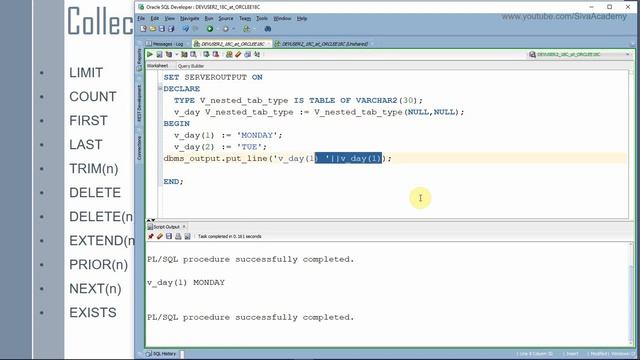
Task: Click the Forward navigation button
Action: [225, 29]
